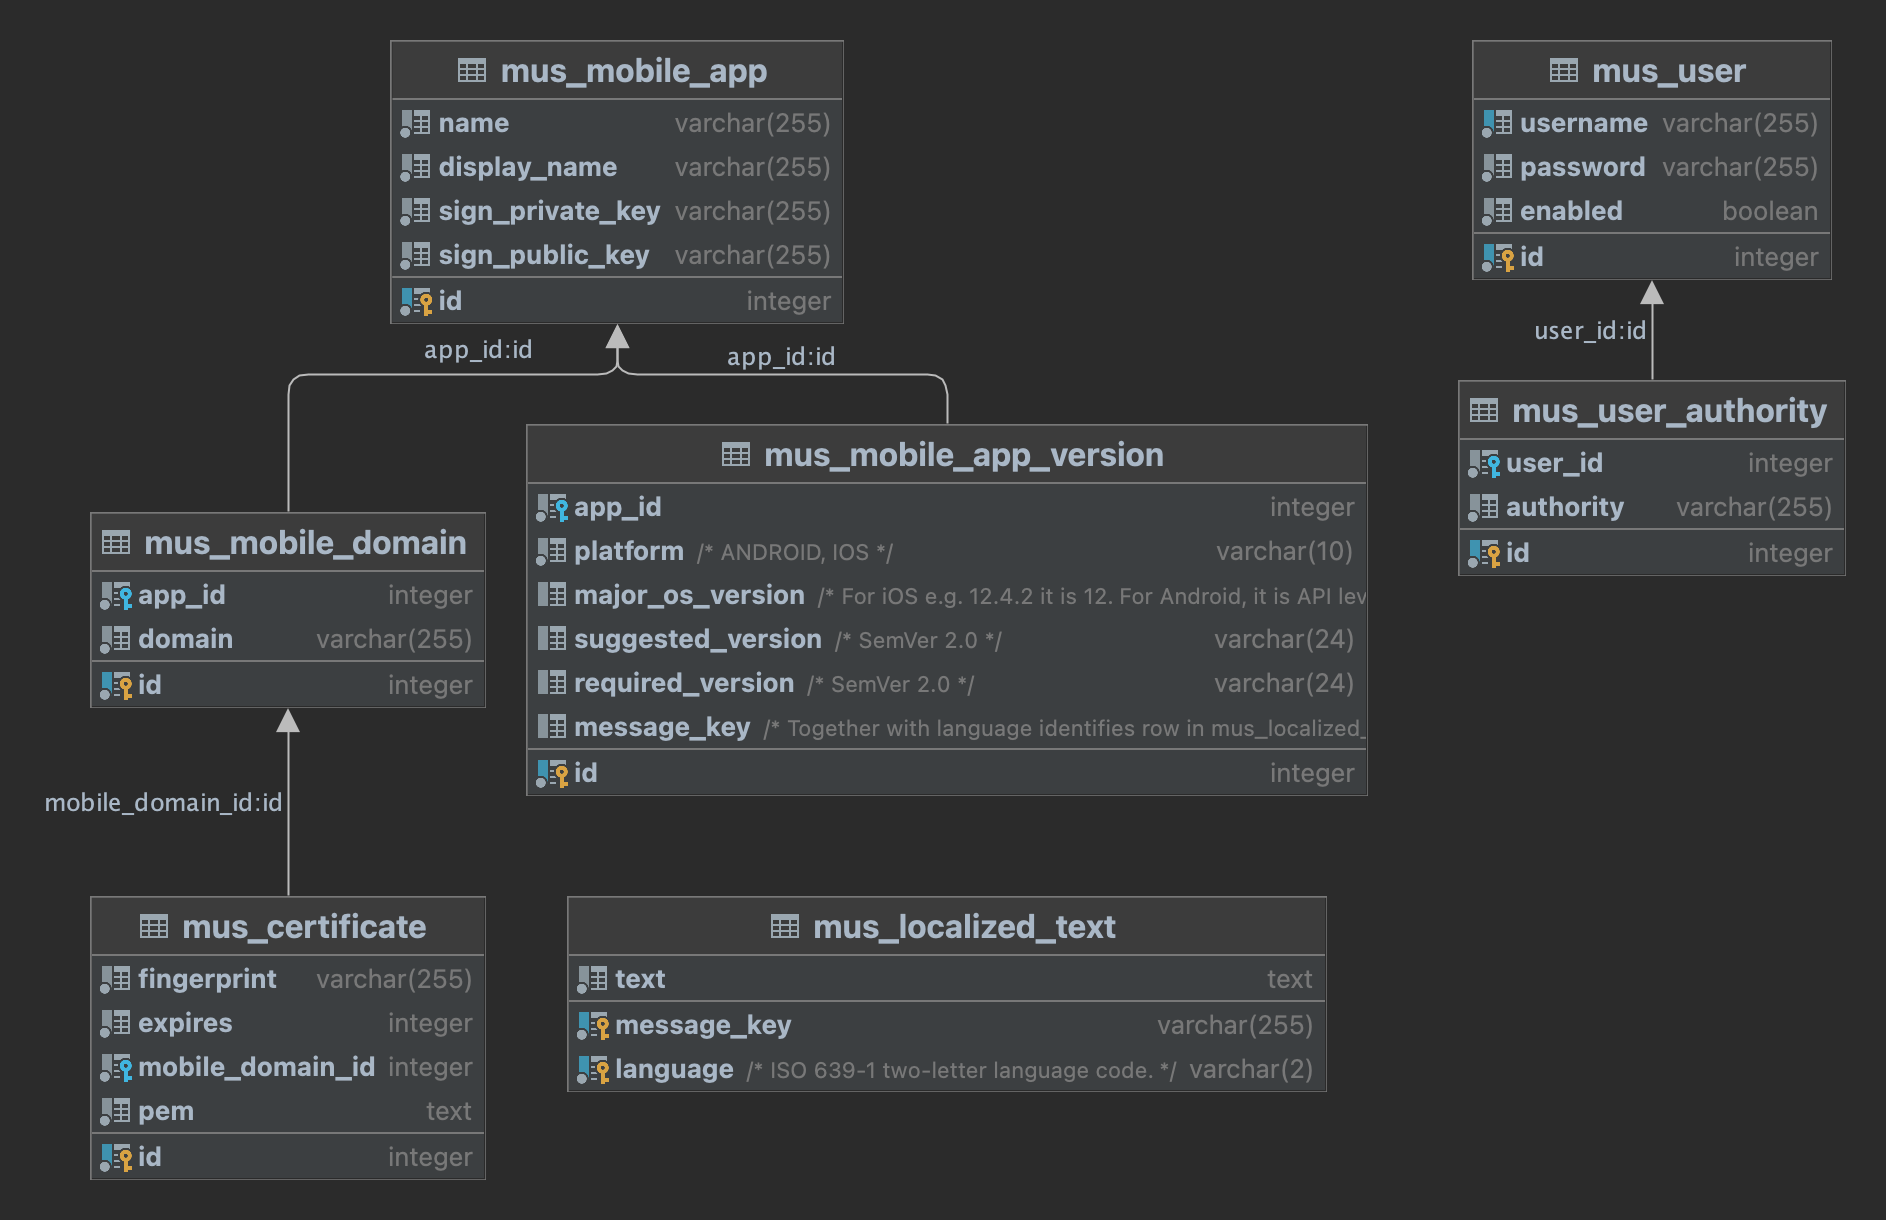Click the table icon beside mus_certificate title
Viewport: 1886px width, 1220px height.
156,927
